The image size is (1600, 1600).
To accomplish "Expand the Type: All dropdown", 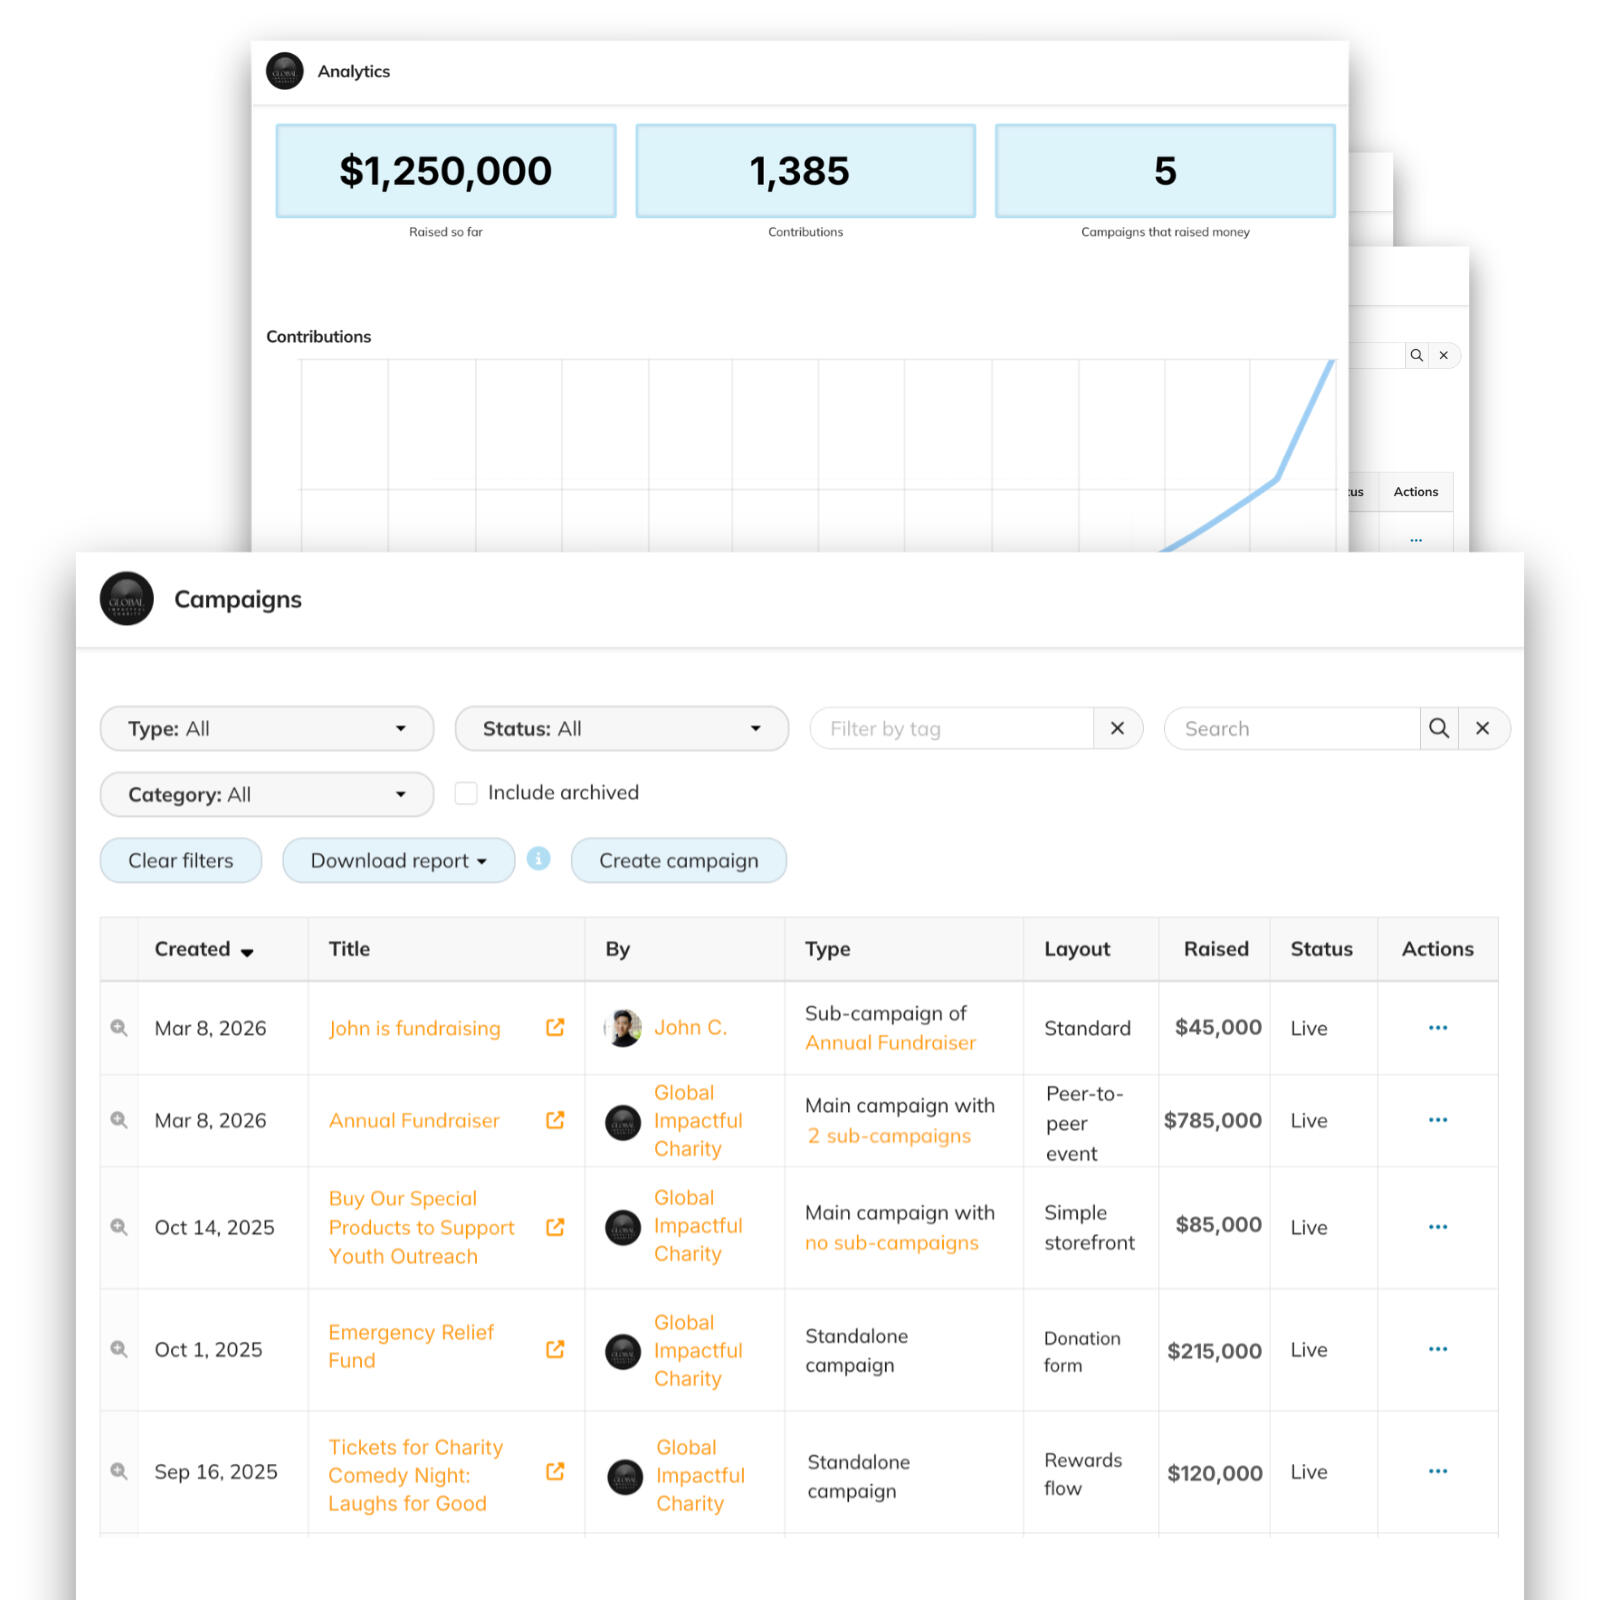I will point(266,729).
